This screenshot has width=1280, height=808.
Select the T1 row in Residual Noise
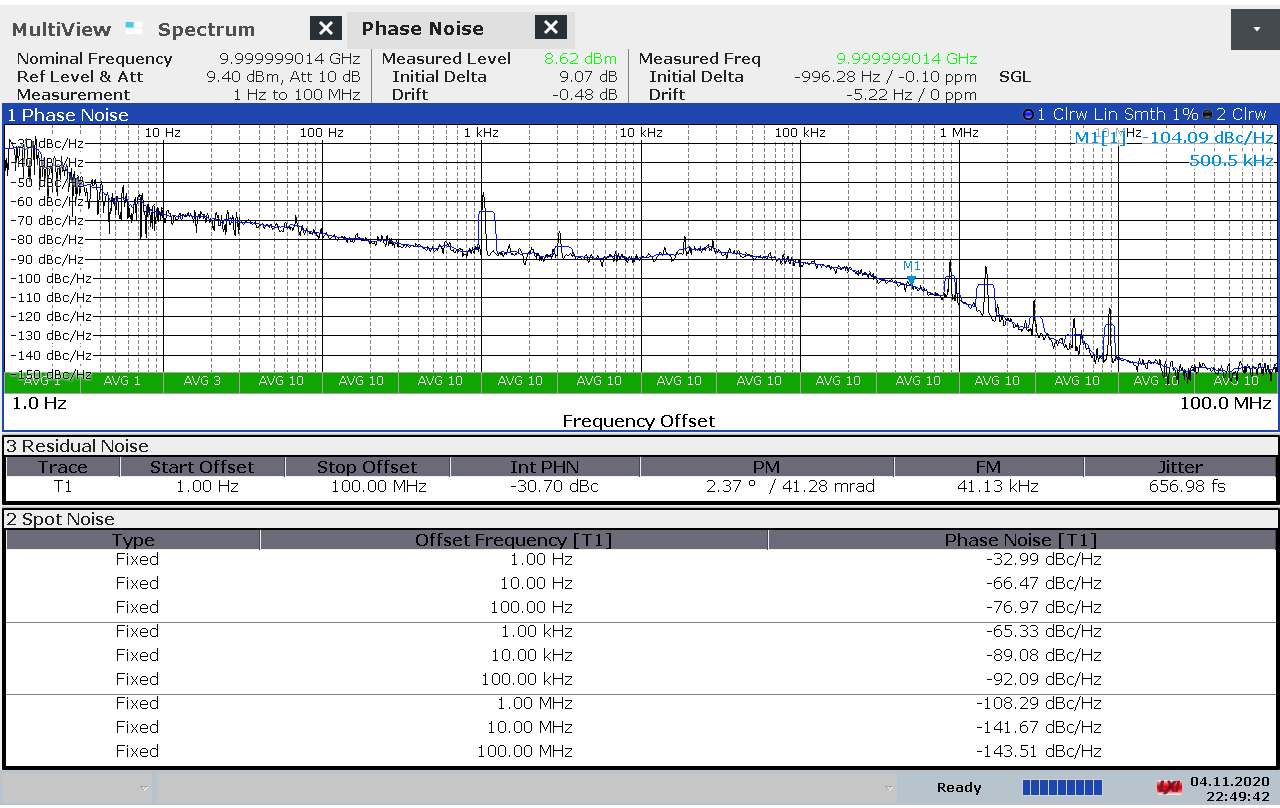tap(641, 487)
